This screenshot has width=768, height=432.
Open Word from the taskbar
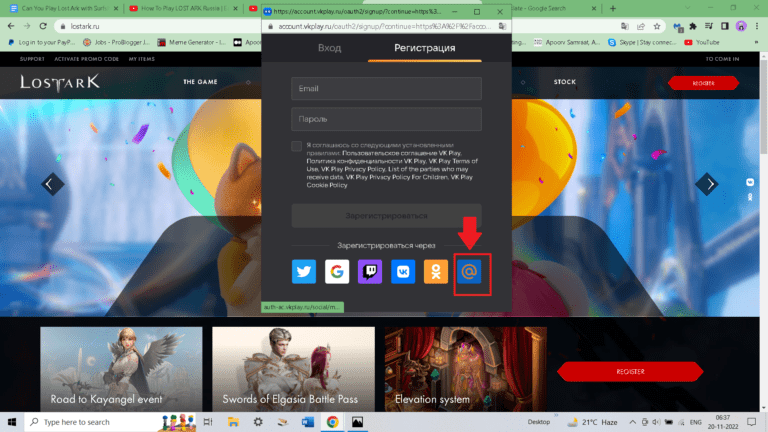pyautogui.click(x=308, y=422)
